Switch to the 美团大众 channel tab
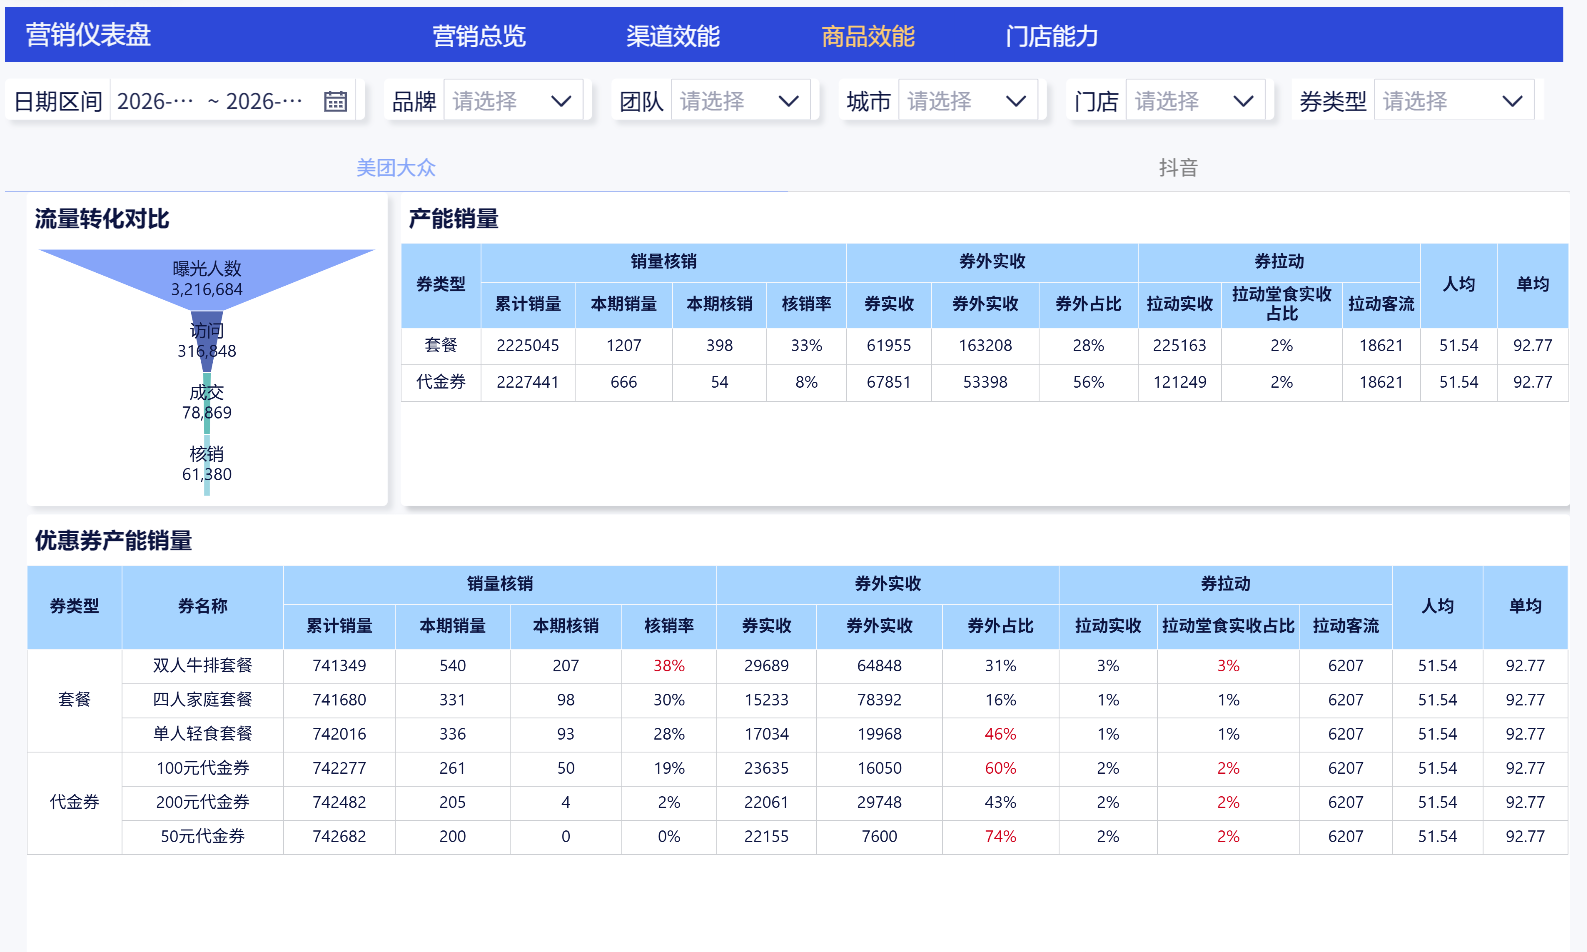 click(x=396, y=167)
